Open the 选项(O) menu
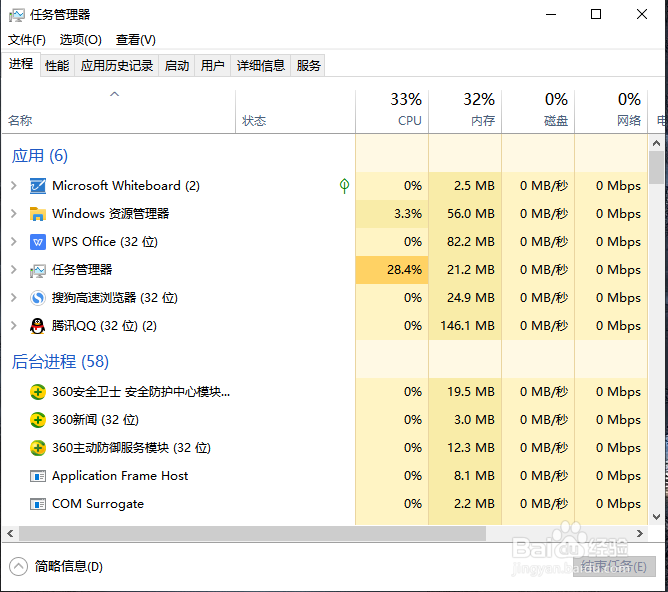 pos(81,40)
